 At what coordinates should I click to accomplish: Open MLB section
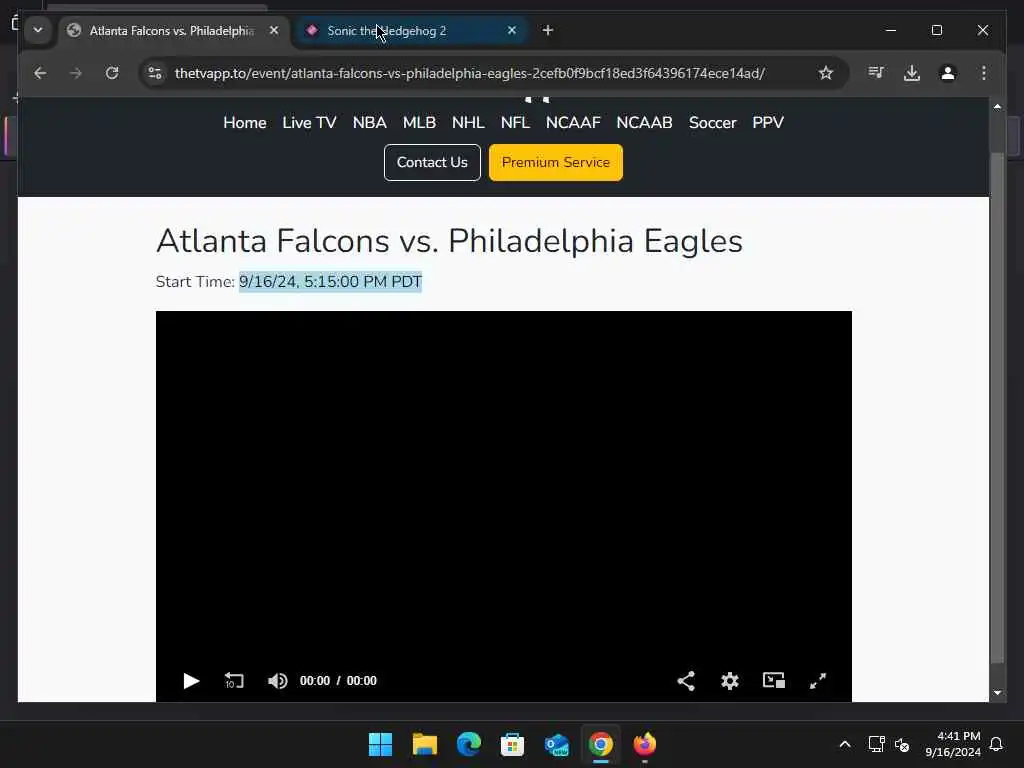[x=419, y=123]
